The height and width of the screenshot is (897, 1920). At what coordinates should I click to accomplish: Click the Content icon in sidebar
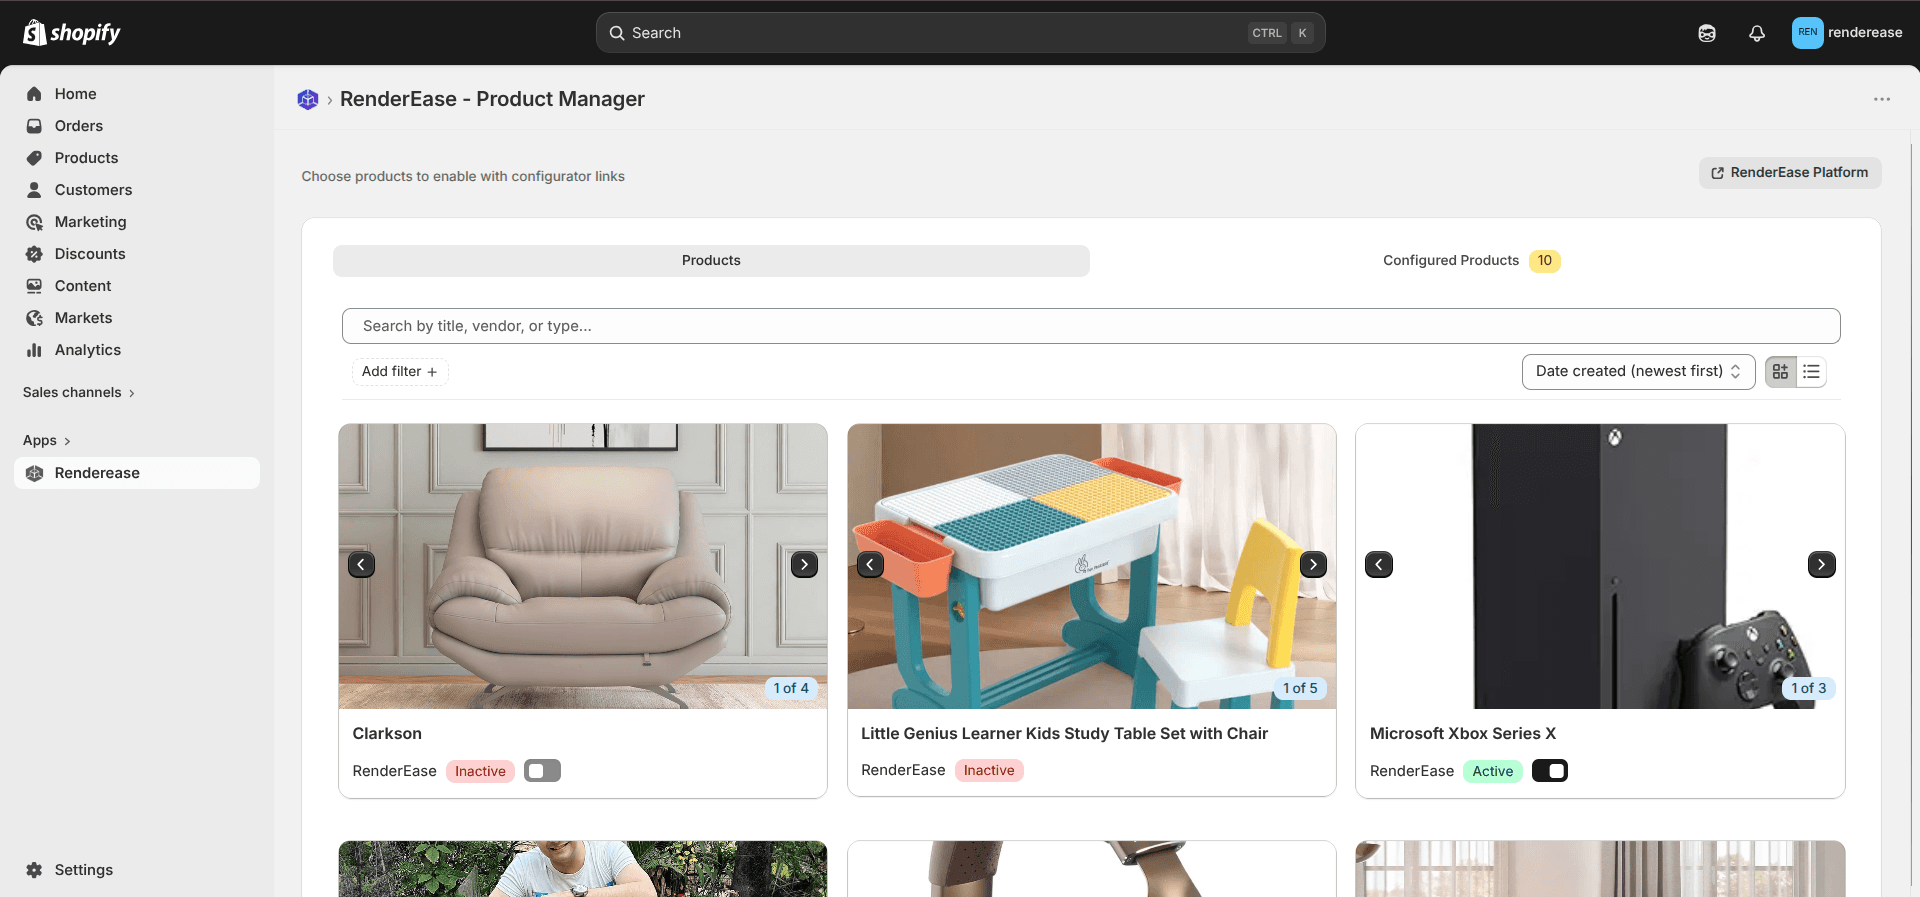(x=34, y=286)
